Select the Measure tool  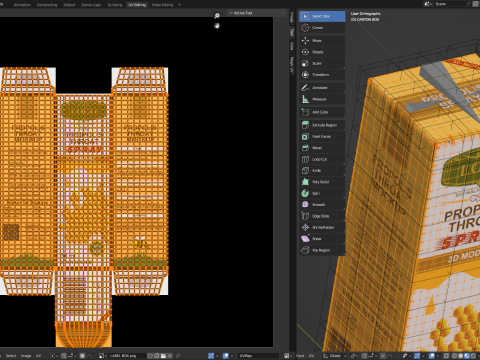pyautogui.click(x=322, y=99)
